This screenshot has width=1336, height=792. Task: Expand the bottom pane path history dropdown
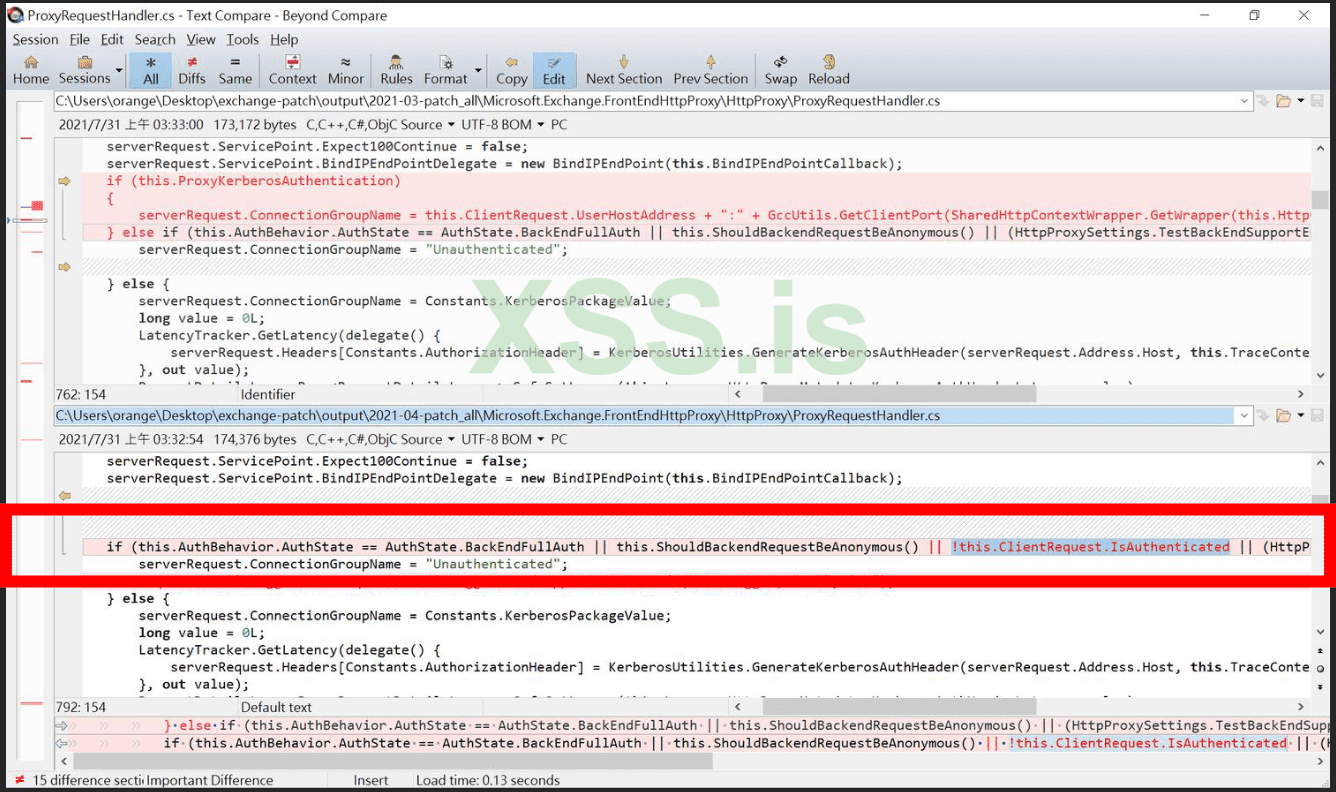1245,416
